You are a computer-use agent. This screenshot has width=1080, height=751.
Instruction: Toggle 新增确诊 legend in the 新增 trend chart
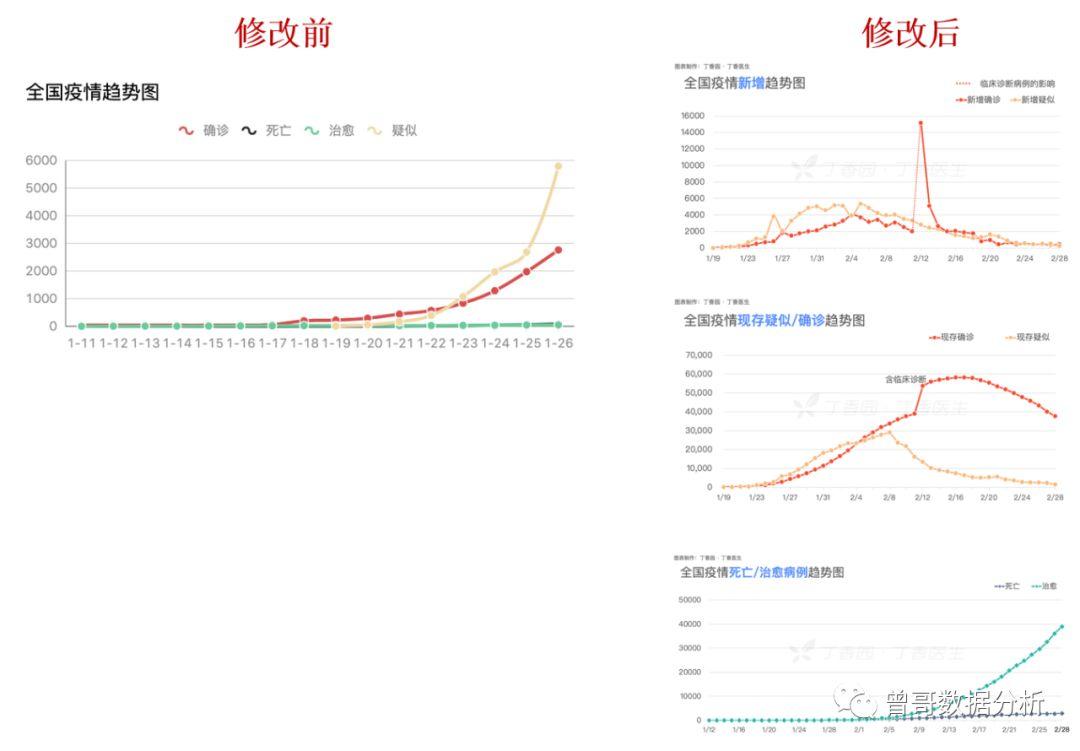(978, 100)
